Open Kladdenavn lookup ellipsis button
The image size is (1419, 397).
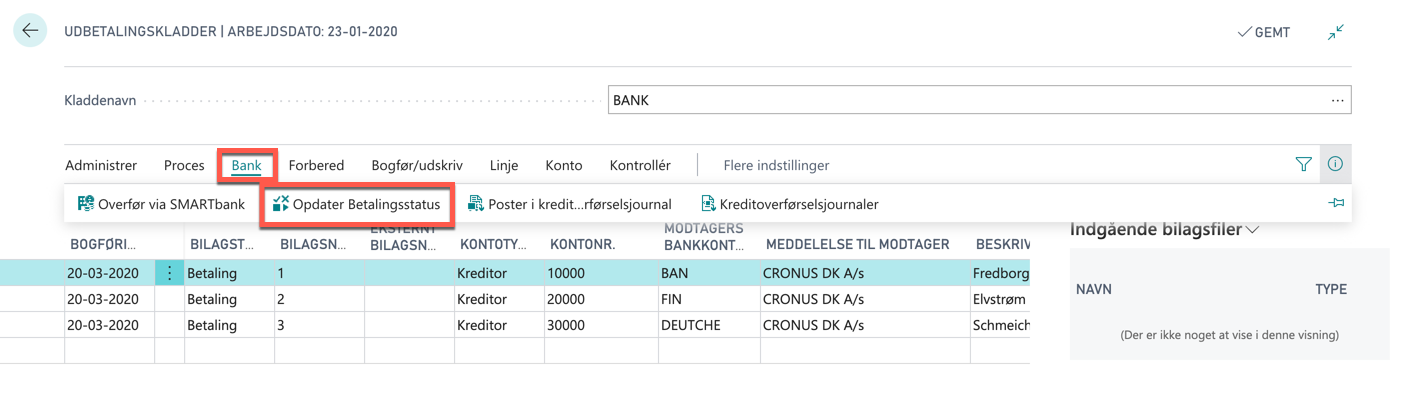coord(1337,100)
